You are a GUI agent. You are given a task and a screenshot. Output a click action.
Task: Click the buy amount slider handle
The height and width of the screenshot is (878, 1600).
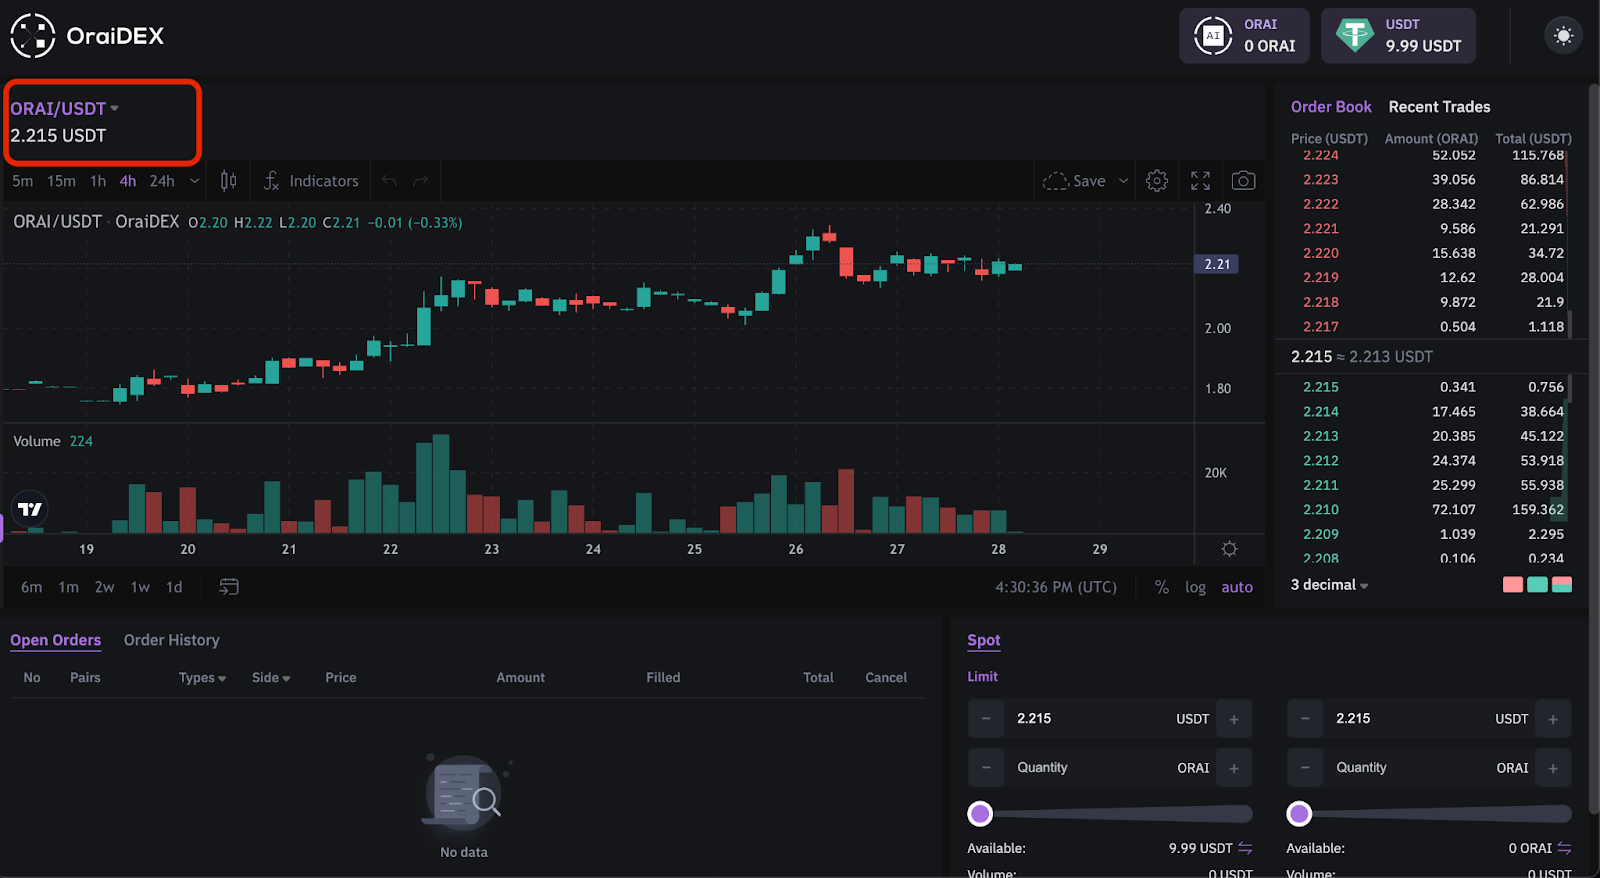980,814
